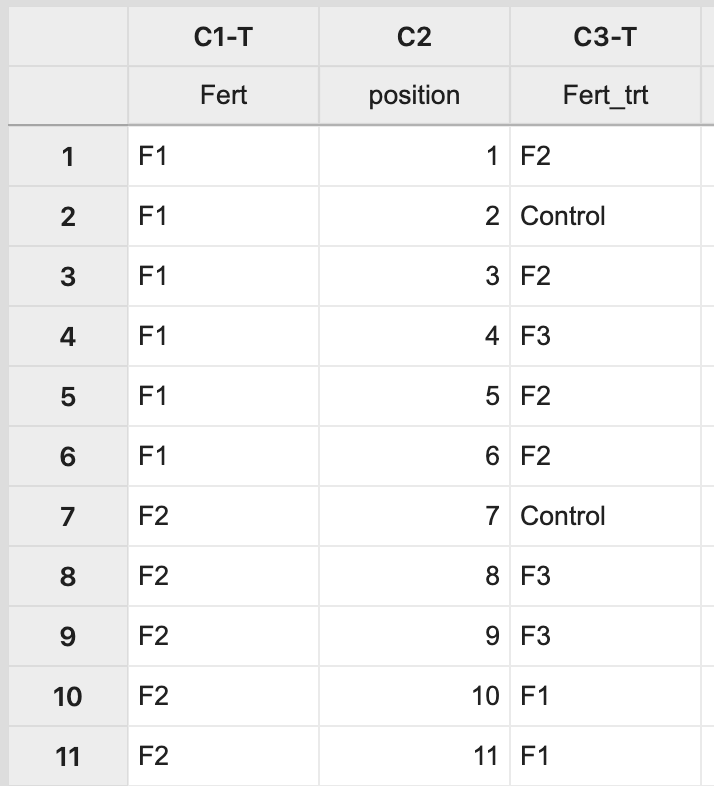
Task: Click the F2 Fert cell in row 8
Action: point(223,576)
